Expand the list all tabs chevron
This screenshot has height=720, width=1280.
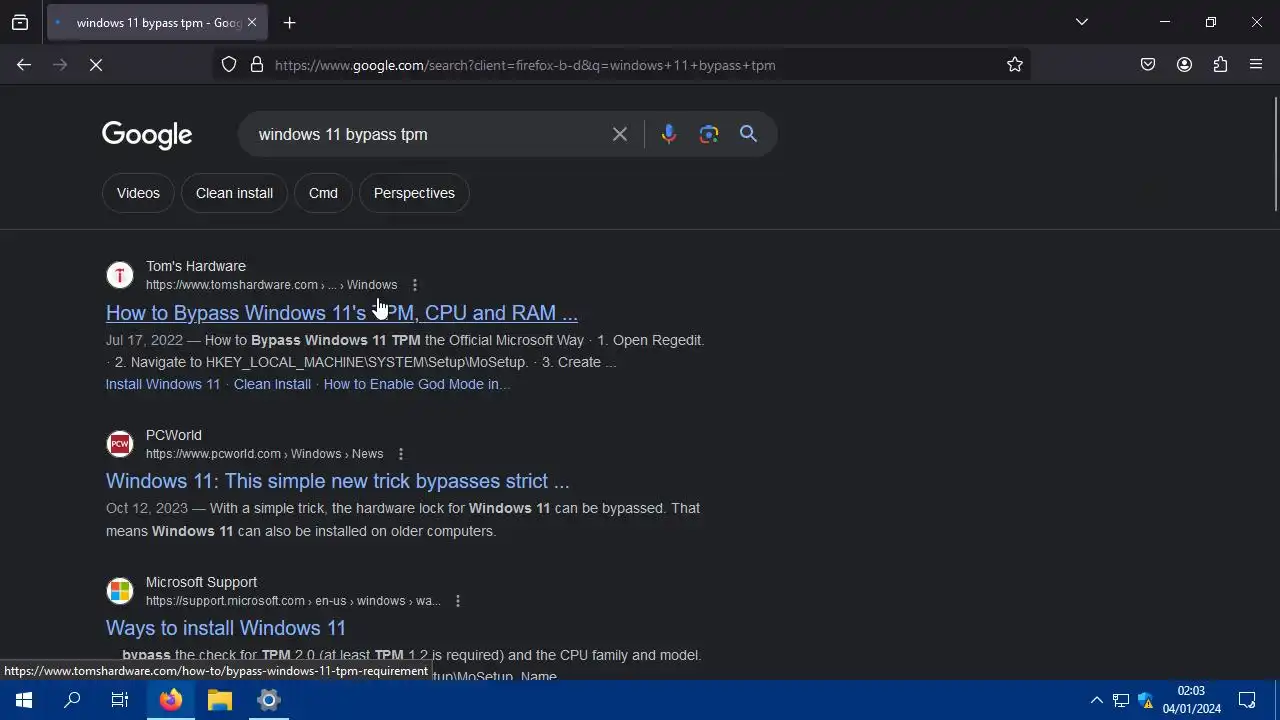[x=1082, y=22]
